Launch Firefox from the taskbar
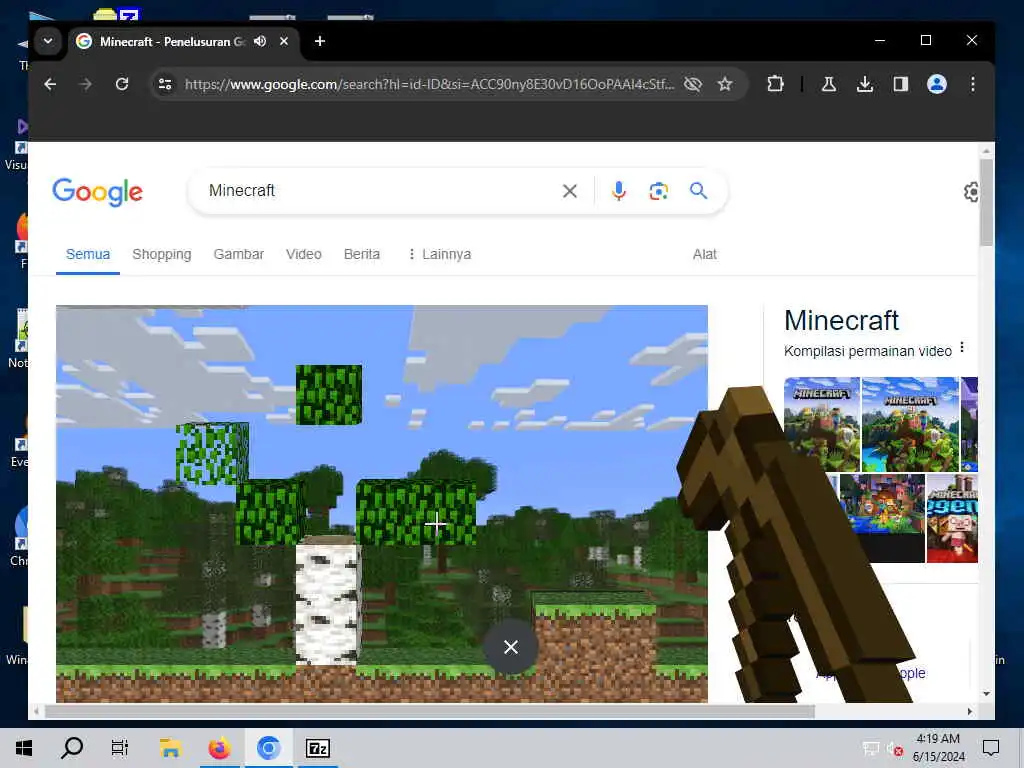The image size is (1024, 768). coord(219,748)
